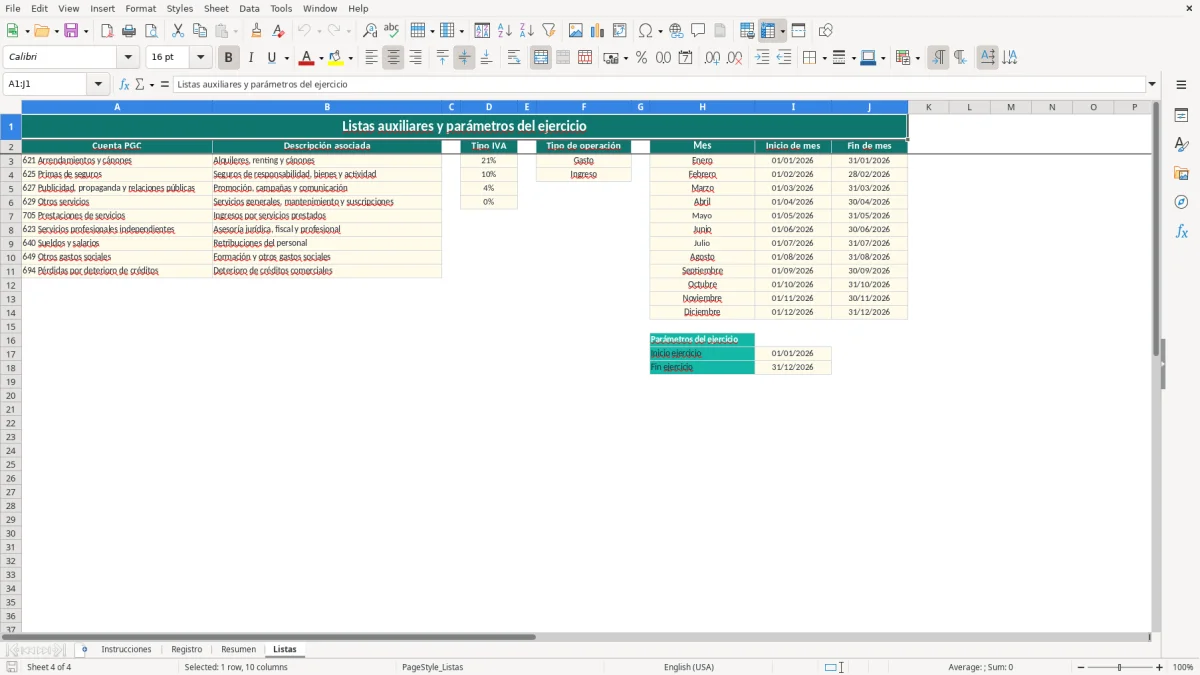
Task: Open Find and Replace
Action: click(x=370, y=31)
